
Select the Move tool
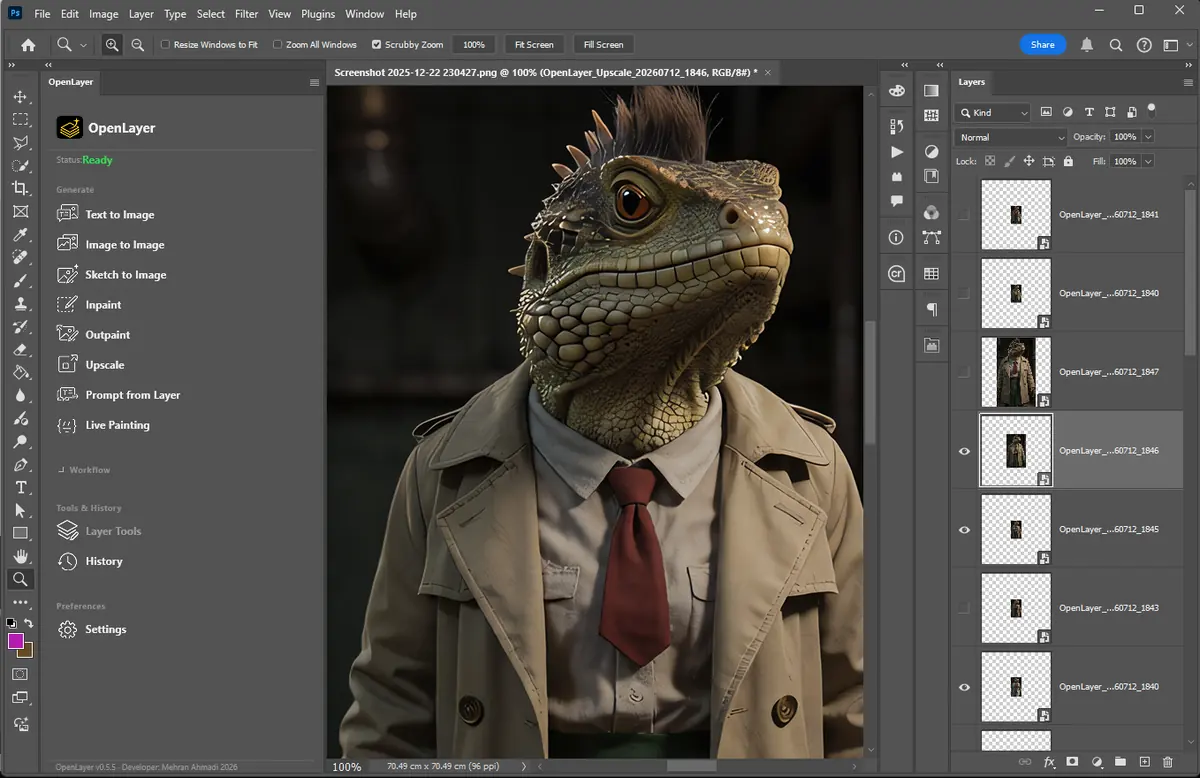[x=20, y=96]
